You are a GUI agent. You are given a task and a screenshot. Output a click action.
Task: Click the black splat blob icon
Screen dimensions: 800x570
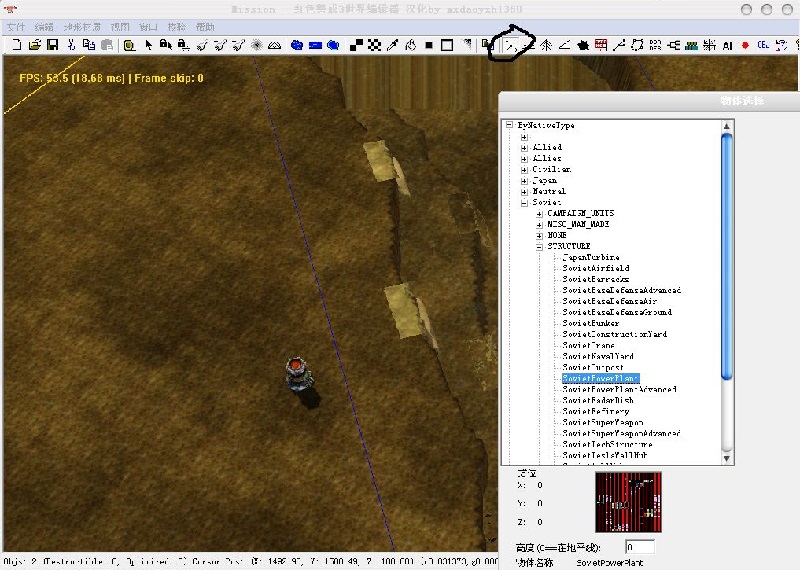pos(583,45)
